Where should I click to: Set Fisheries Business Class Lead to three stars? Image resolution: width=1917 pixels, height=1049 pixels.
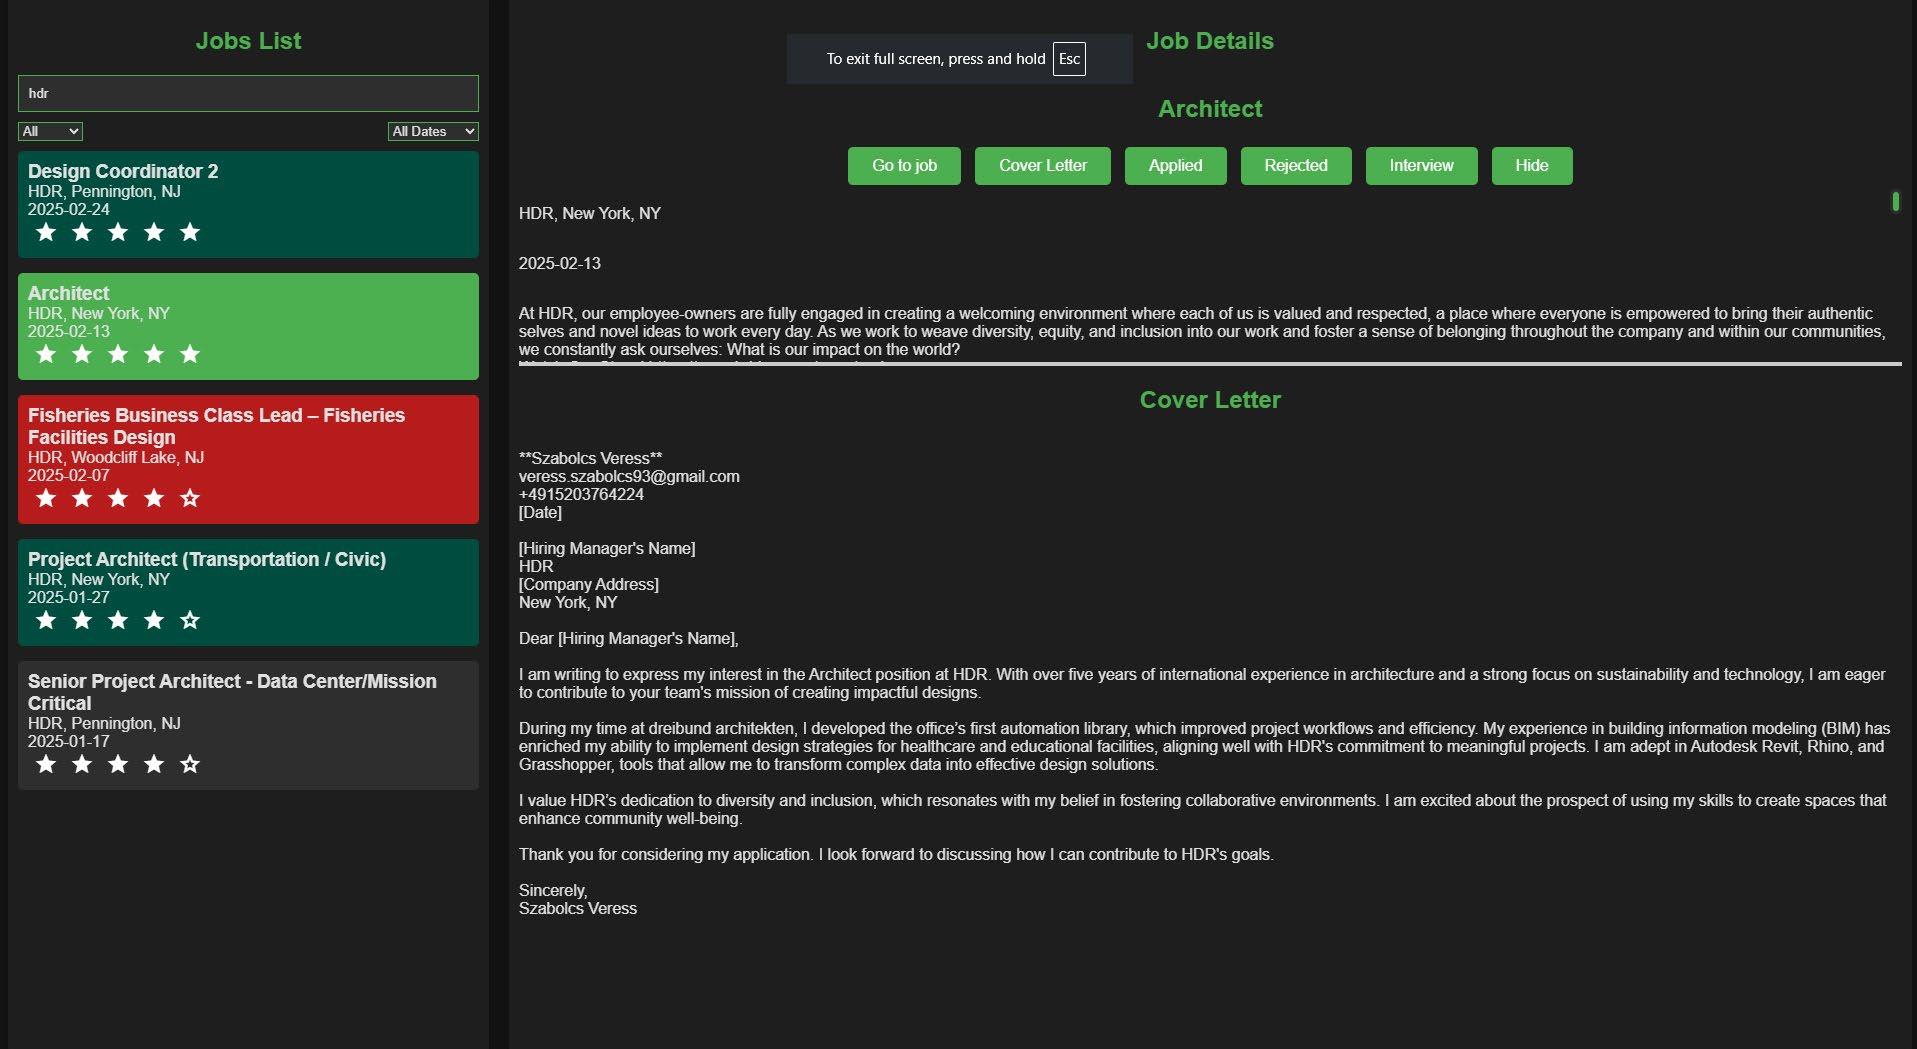pos(118,499)
